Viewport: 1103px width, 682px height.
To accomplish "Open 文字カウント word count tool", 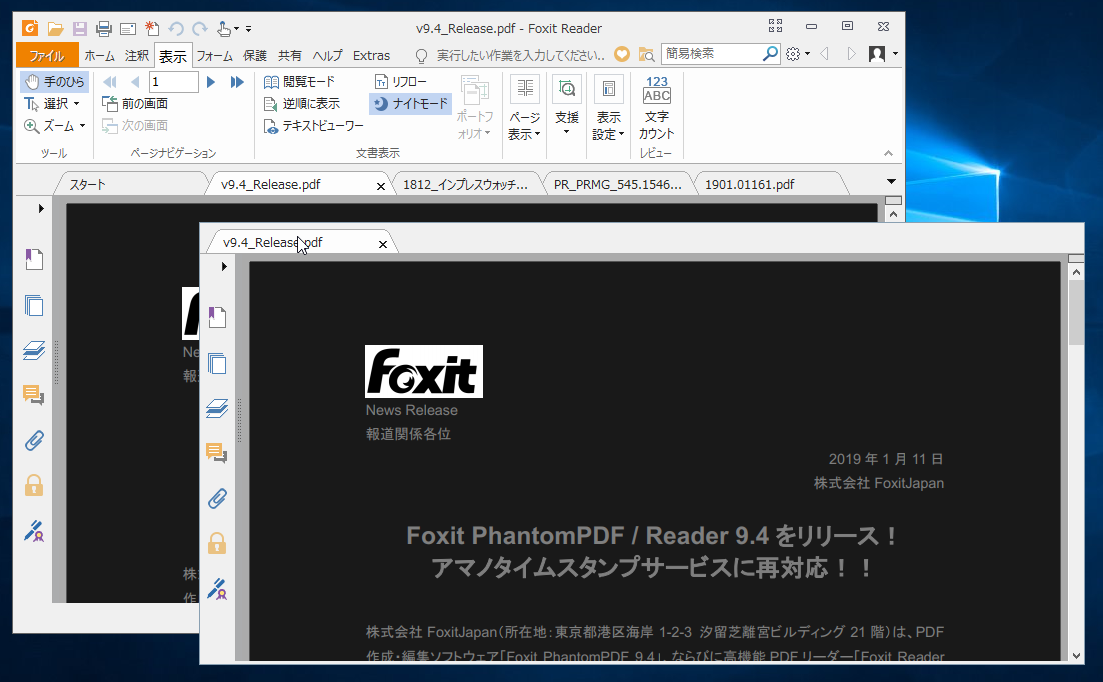I will click(x=656, y=108).
